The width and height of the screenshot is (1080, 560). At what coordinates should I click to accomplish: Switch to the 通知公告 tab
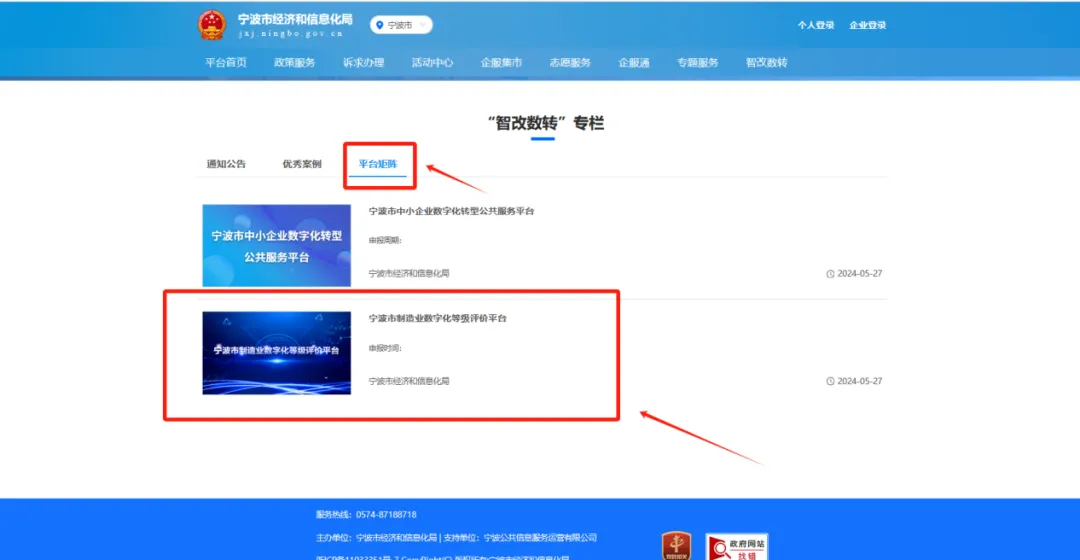[226, 164]
